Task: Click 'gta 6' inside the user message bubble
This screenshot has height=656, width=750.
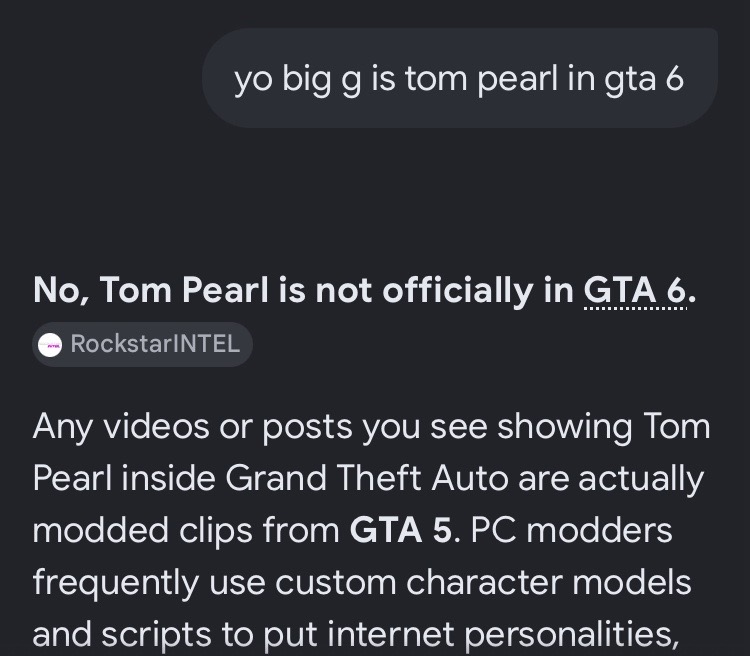Action: (x=644, y=79)
